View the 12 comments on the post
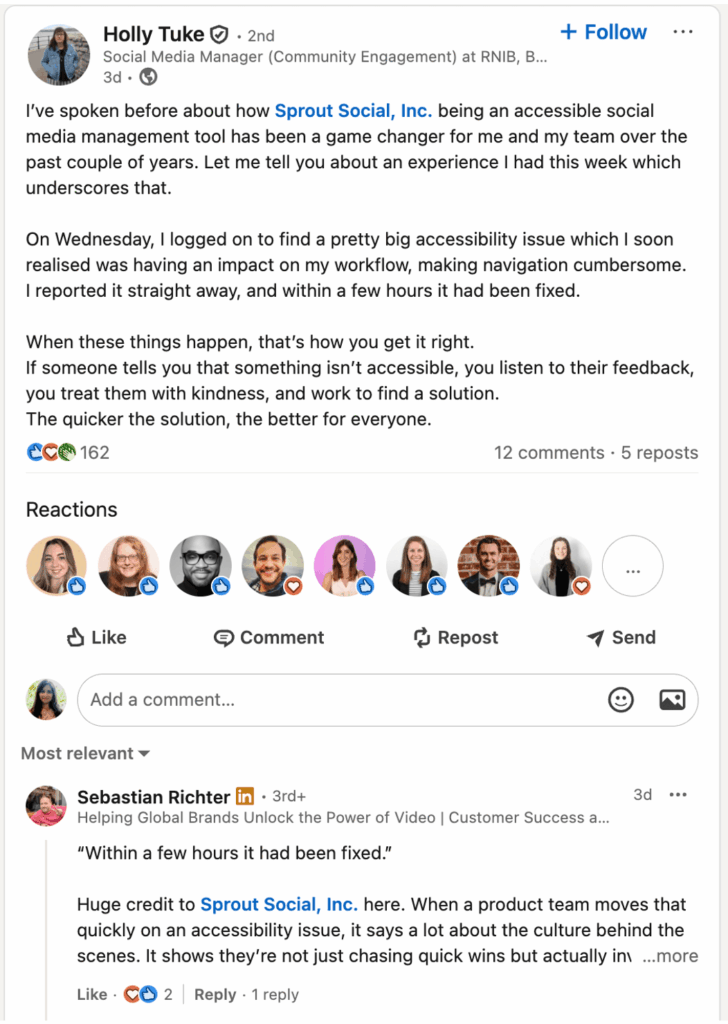Viewport: 728px width, 1024px height. (548, 452)
